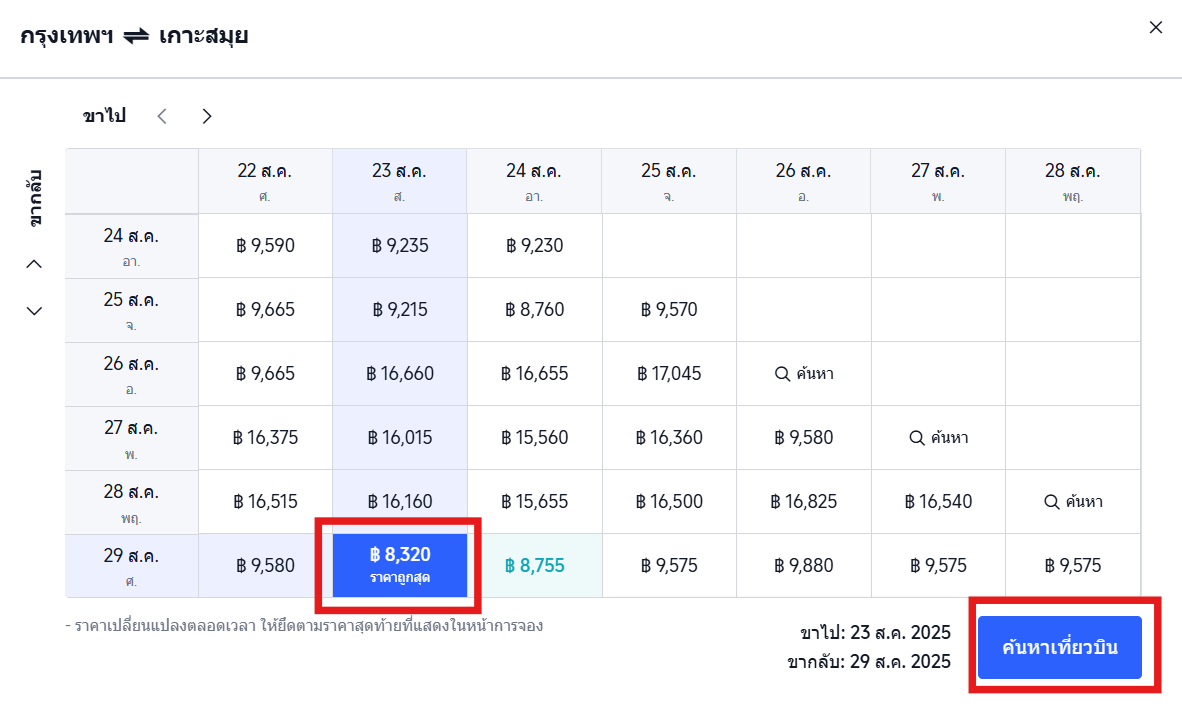1182x715 pixels.
Task: Choose the ฿ 9,230 fare cell
Action: tap(534, 246)
